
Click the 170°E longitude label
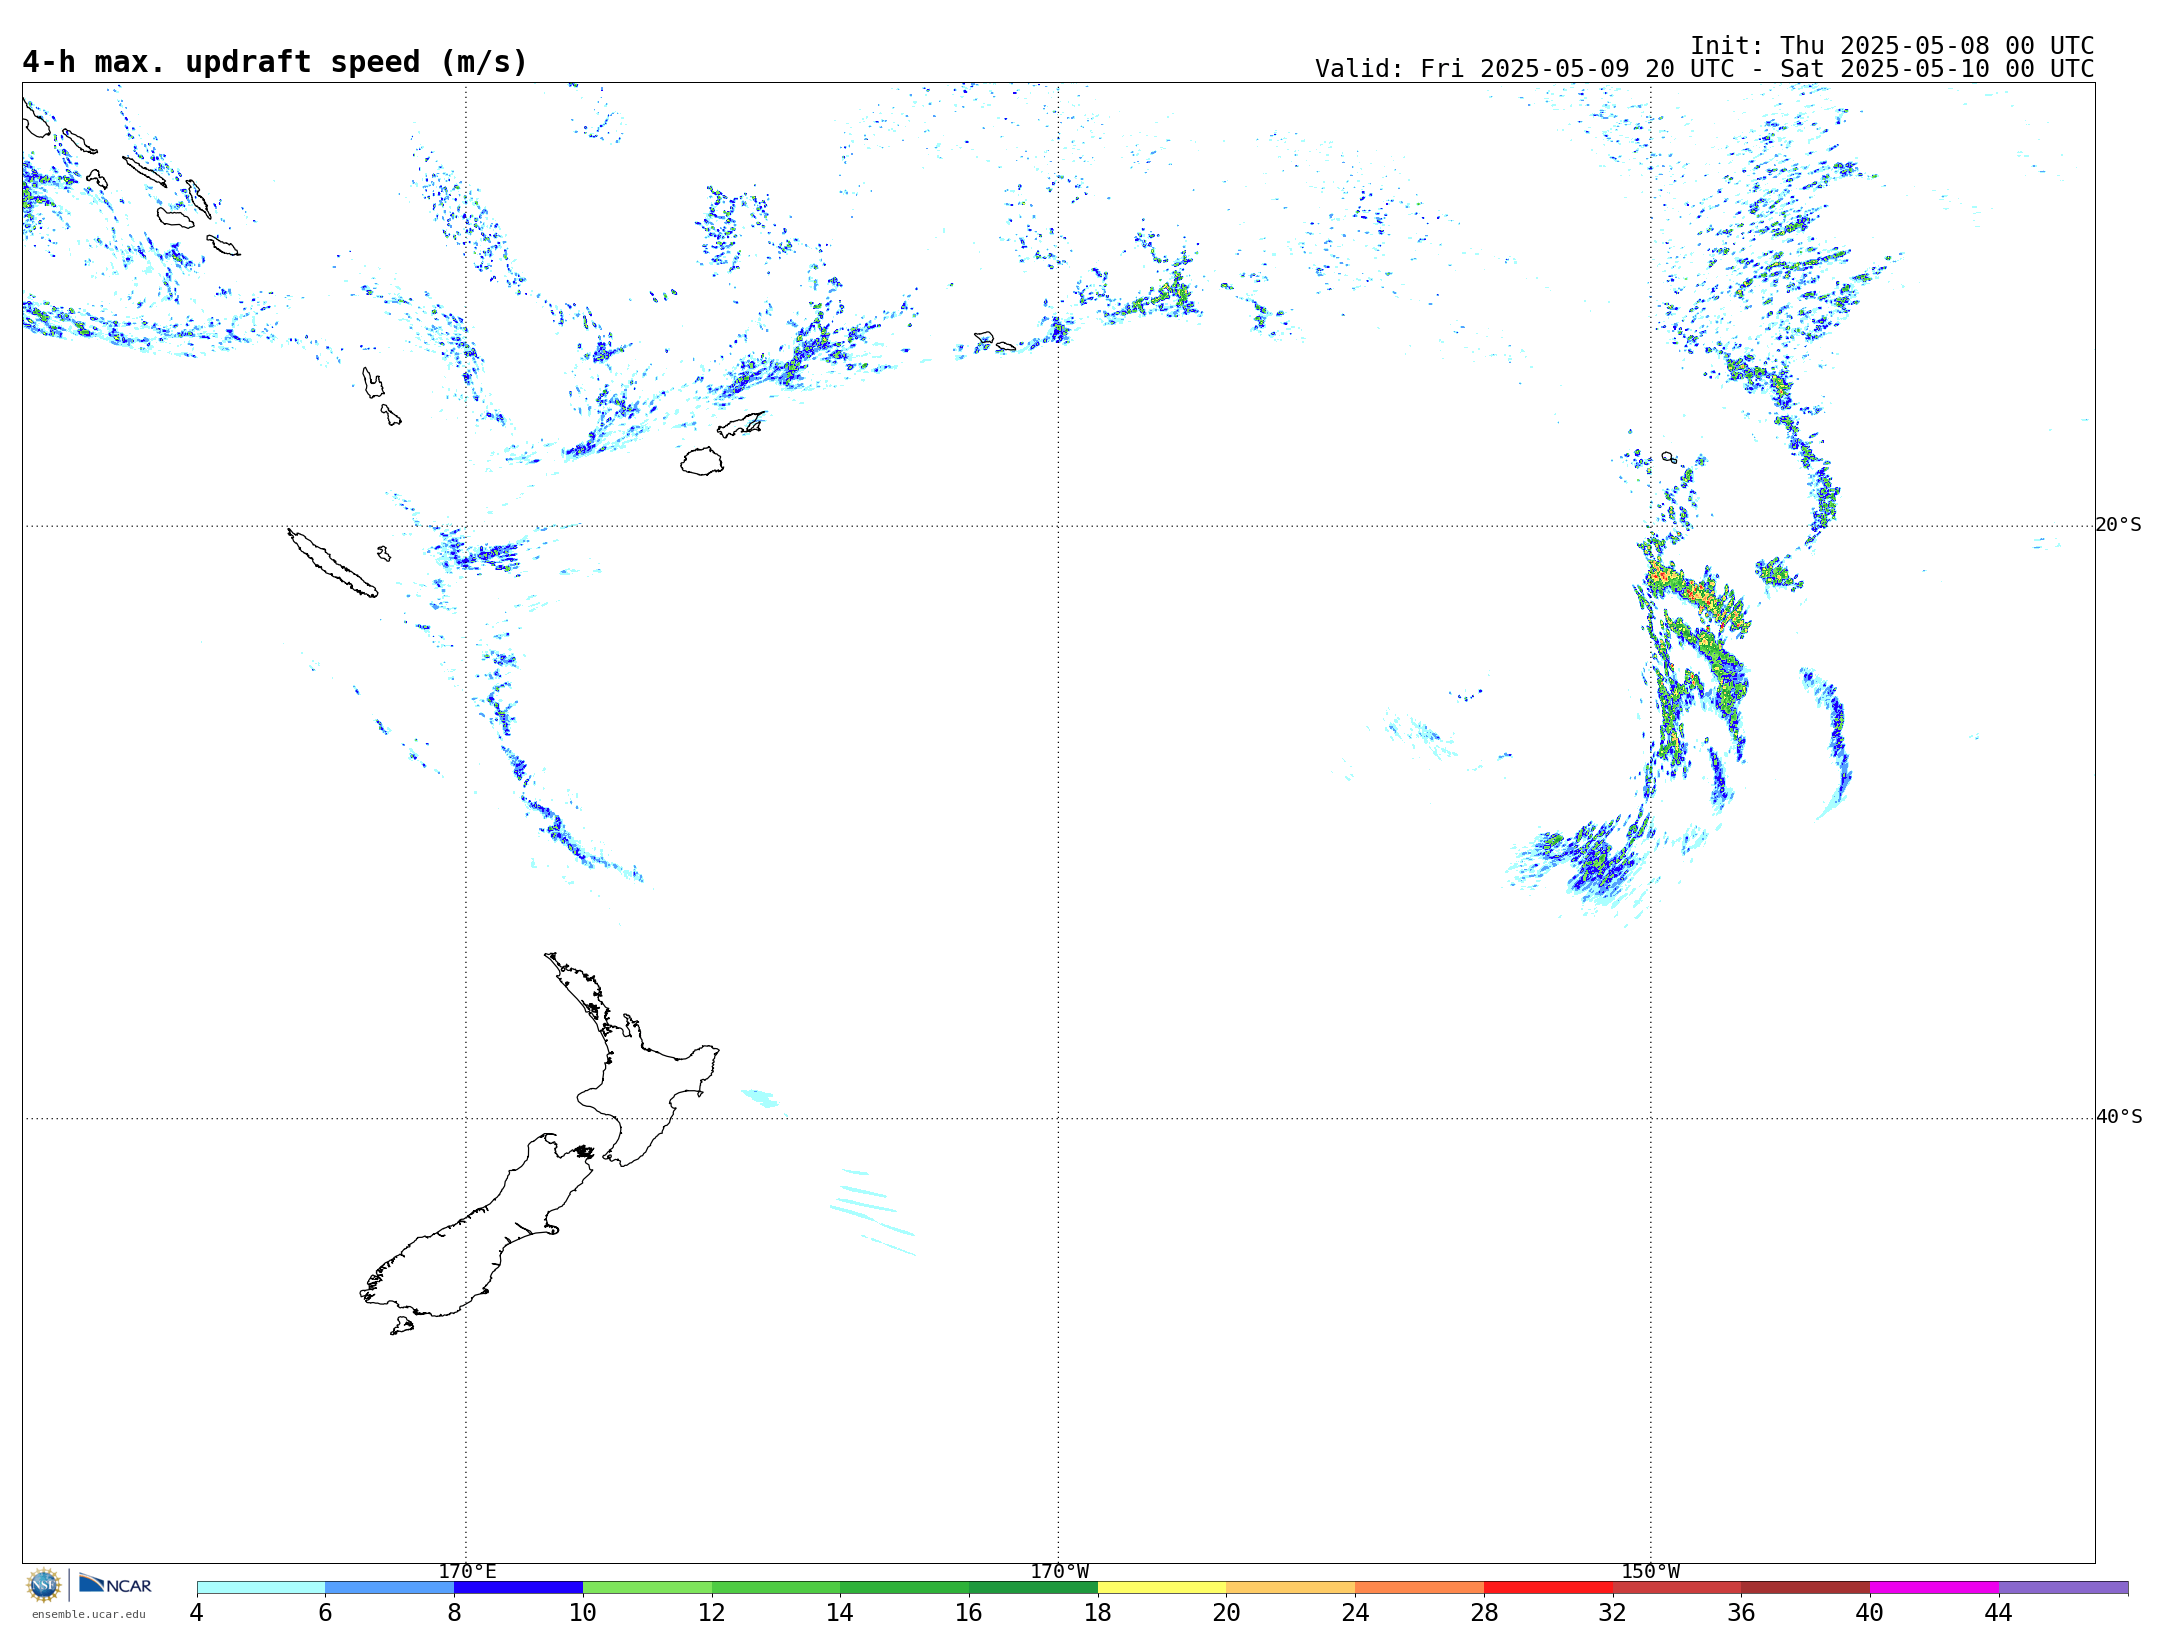[x=467, y=1572]
